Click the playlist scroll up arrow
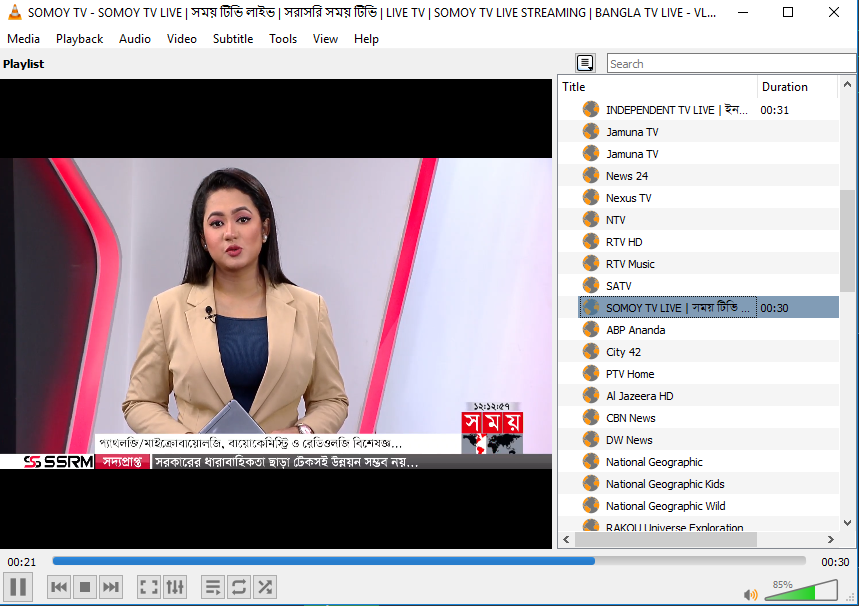The width and height of the screenshot is (859, 606). [847, 84]
